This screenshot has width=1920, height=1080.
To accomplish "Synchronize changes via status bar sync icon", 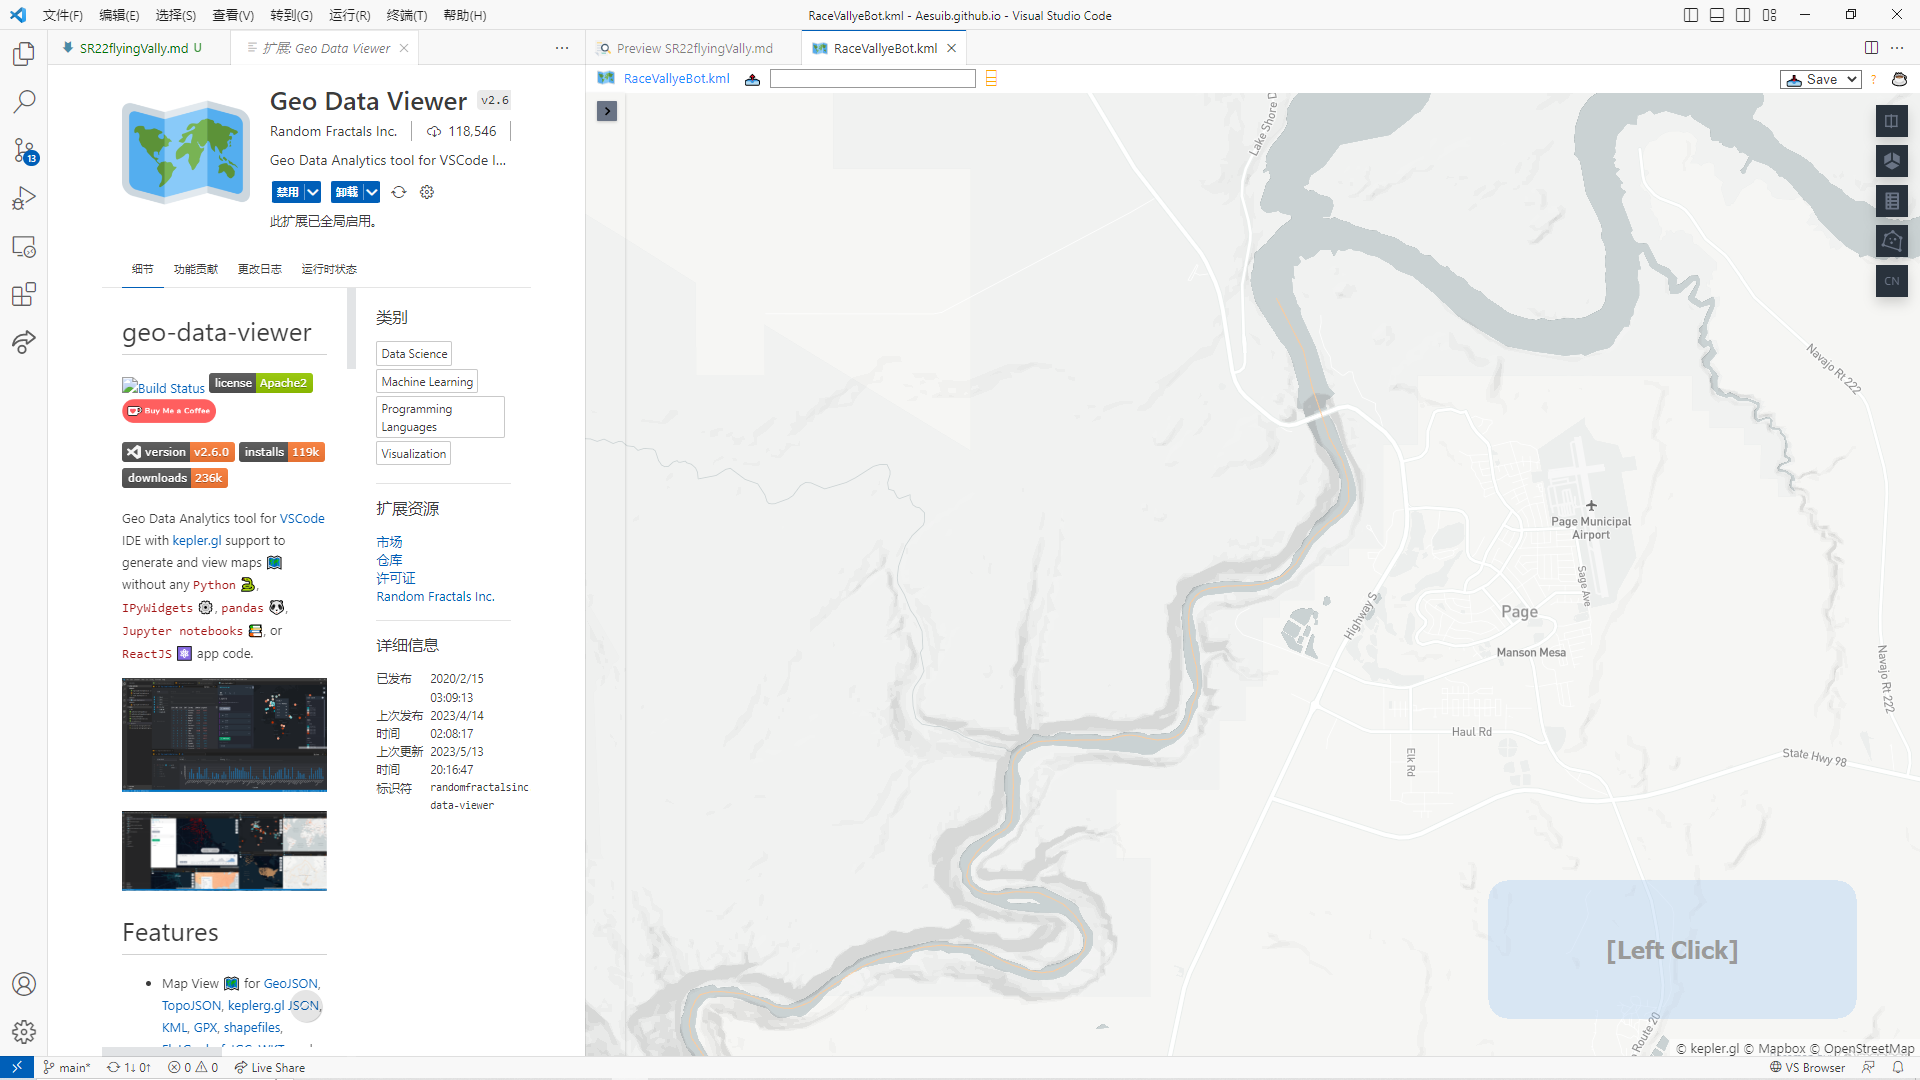I will tap(129, 1067).
